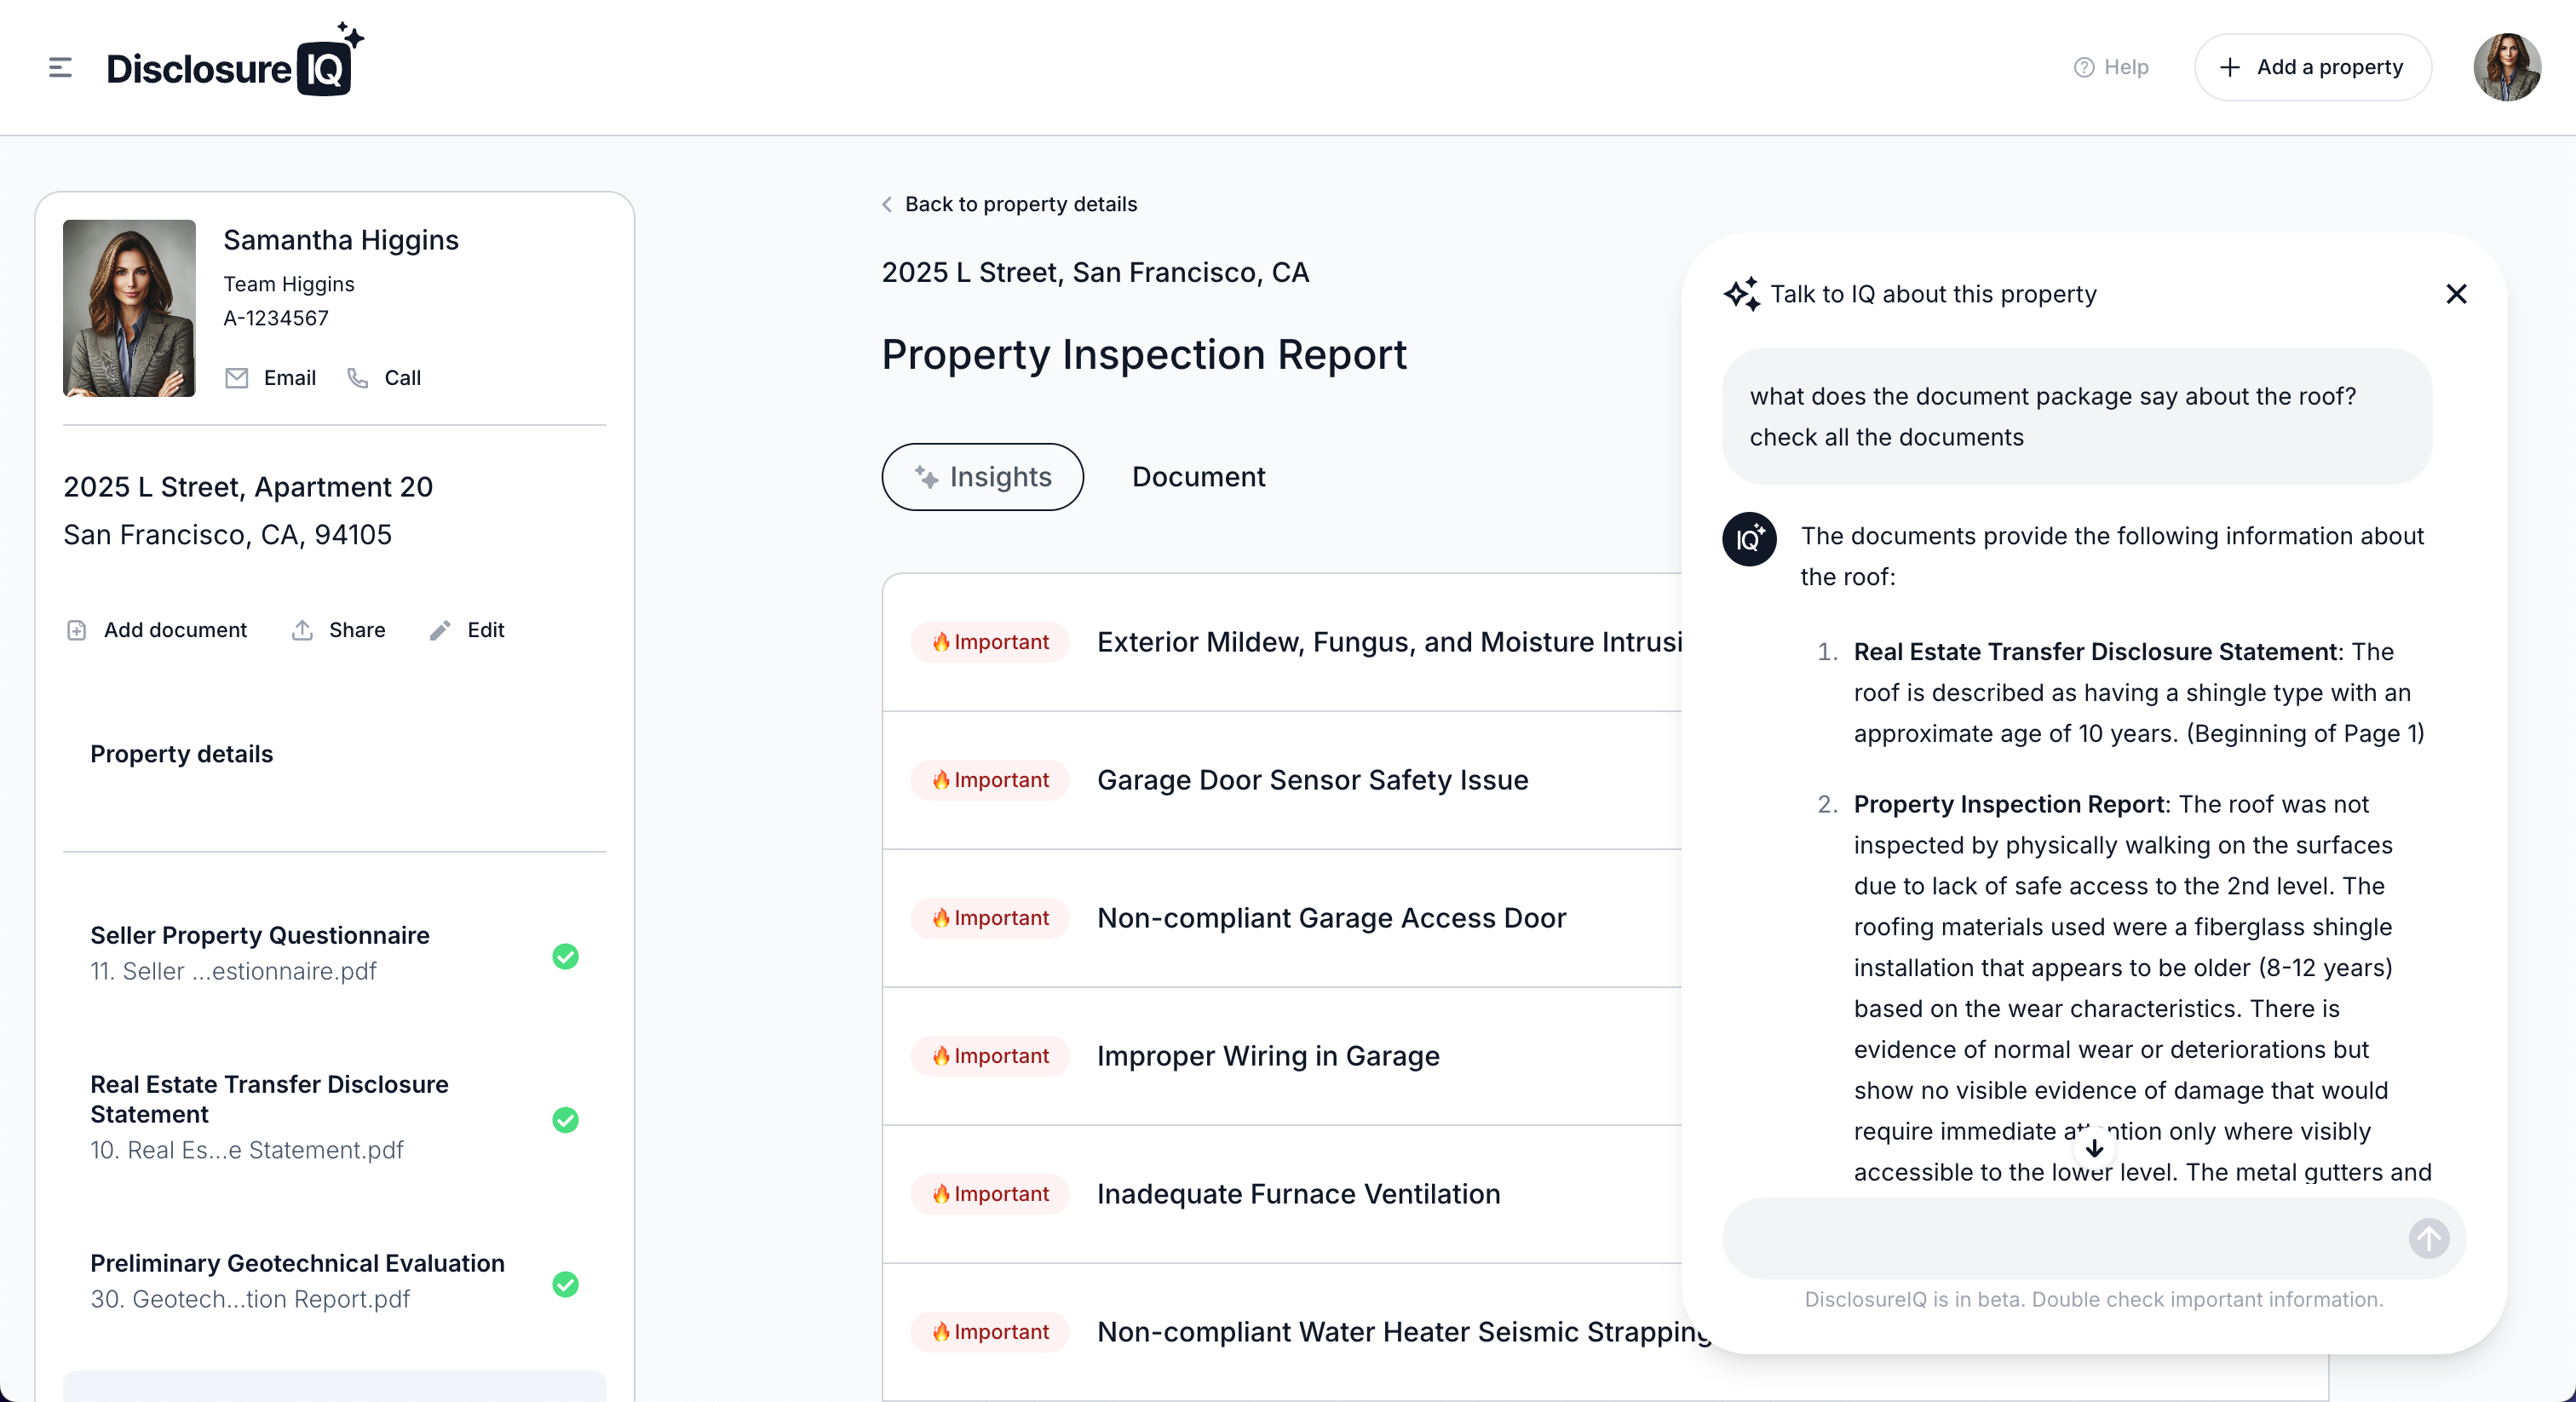The image size is (2576, 1402).
Task: Click Important badge on Water Heater row
Action: [990, 1332]
